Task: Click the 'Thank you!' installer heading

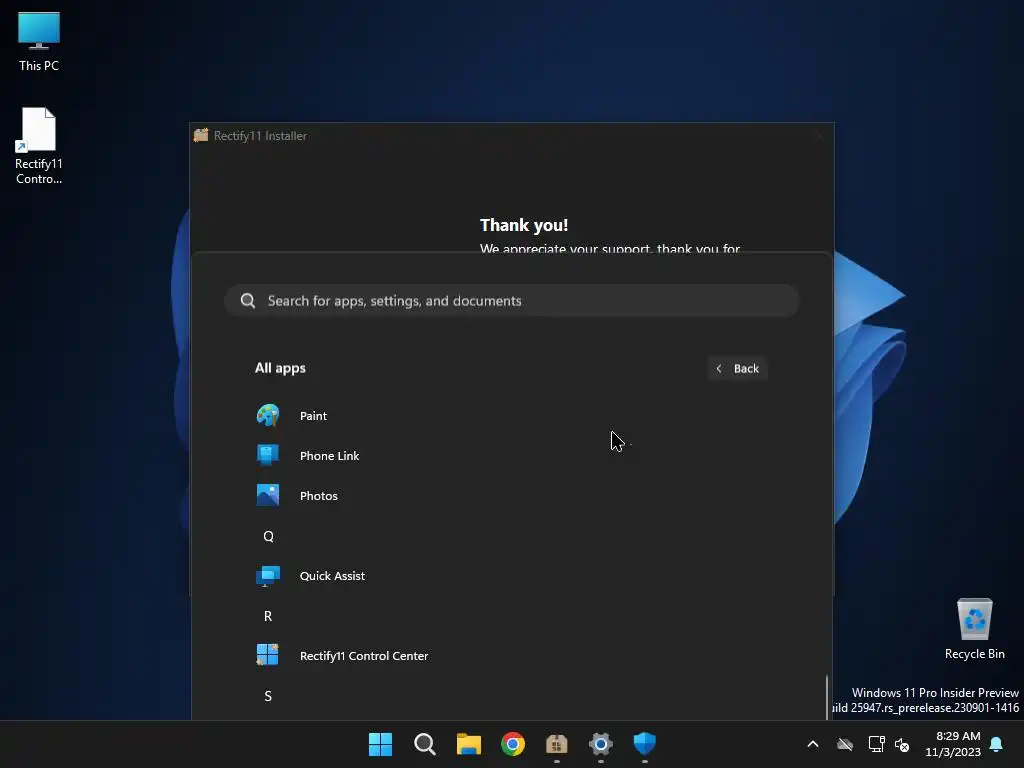Action: (x=524, y=225)
